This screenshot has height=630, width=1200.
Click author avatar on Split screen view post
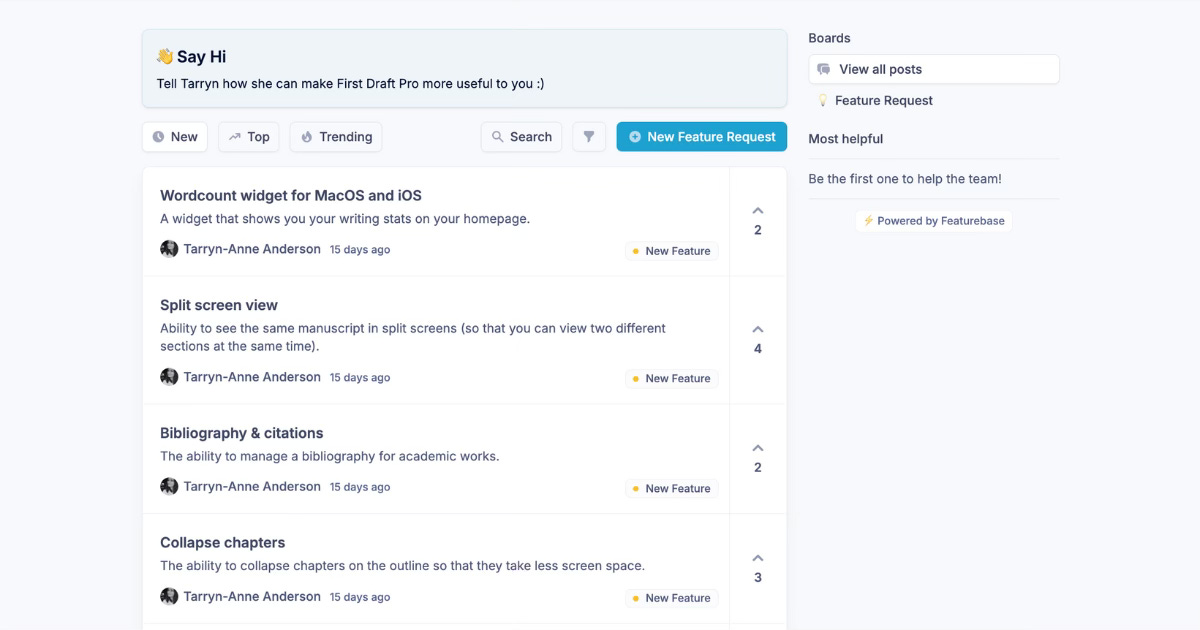[x=169, y=377]
